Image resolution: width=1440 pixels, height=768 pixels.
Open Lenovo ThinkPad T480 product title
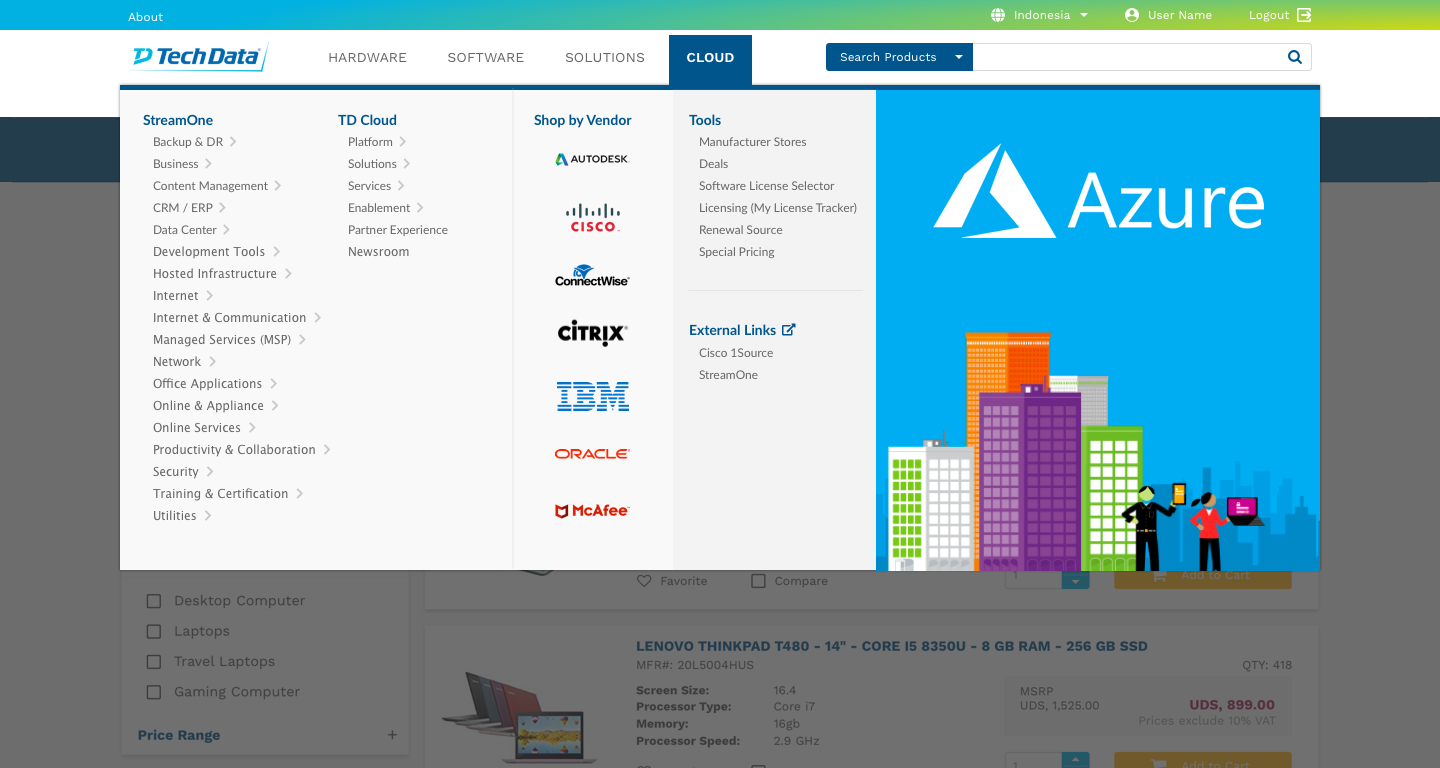892,646
